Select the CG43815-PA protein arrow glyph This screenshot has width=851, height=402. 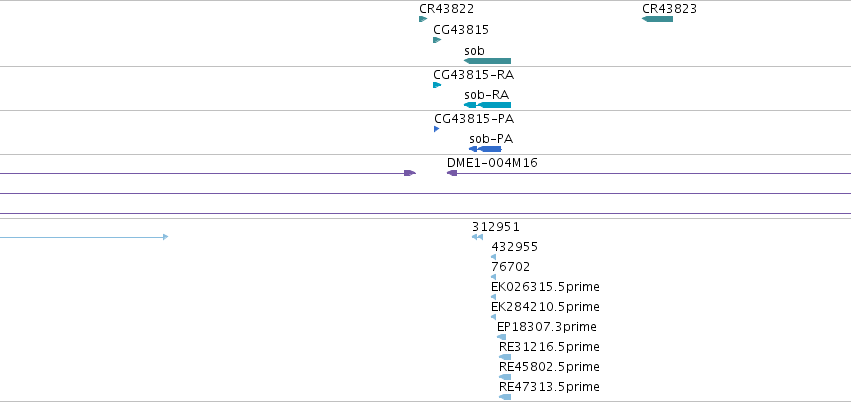436,129
